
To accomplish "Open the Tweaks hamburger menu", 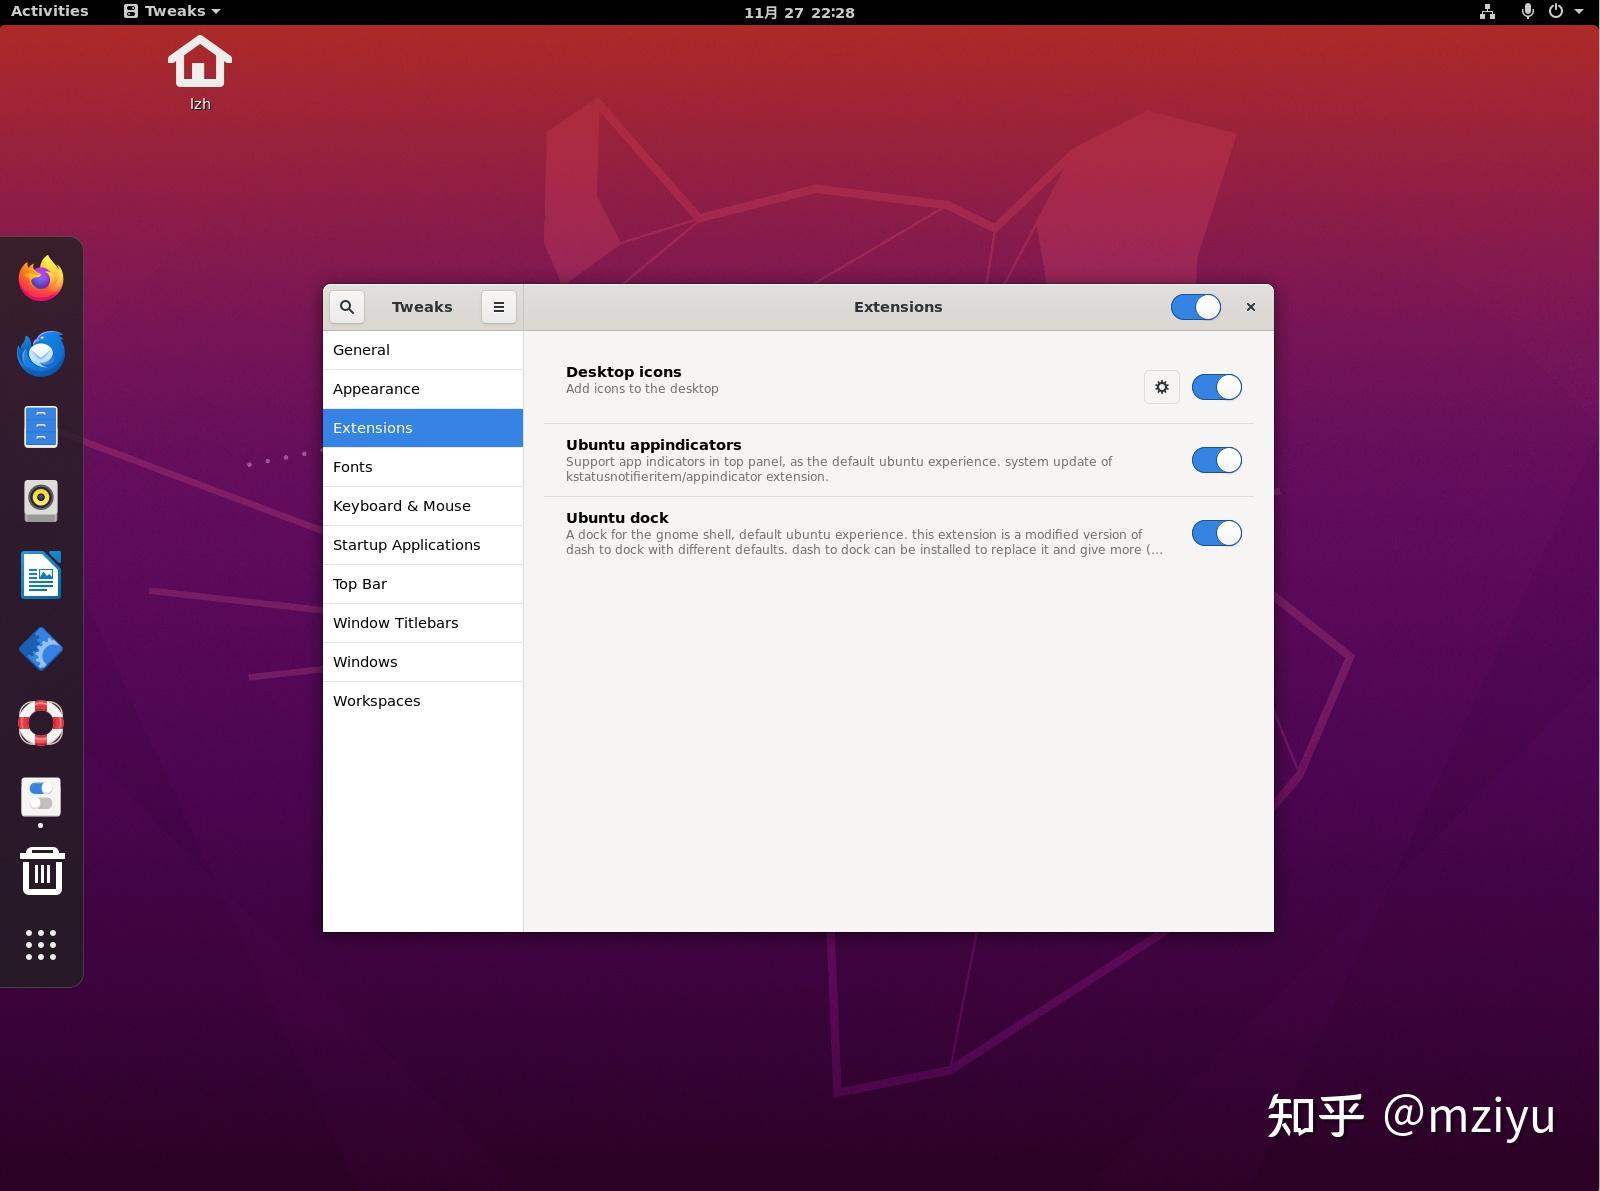I will 498,307.
